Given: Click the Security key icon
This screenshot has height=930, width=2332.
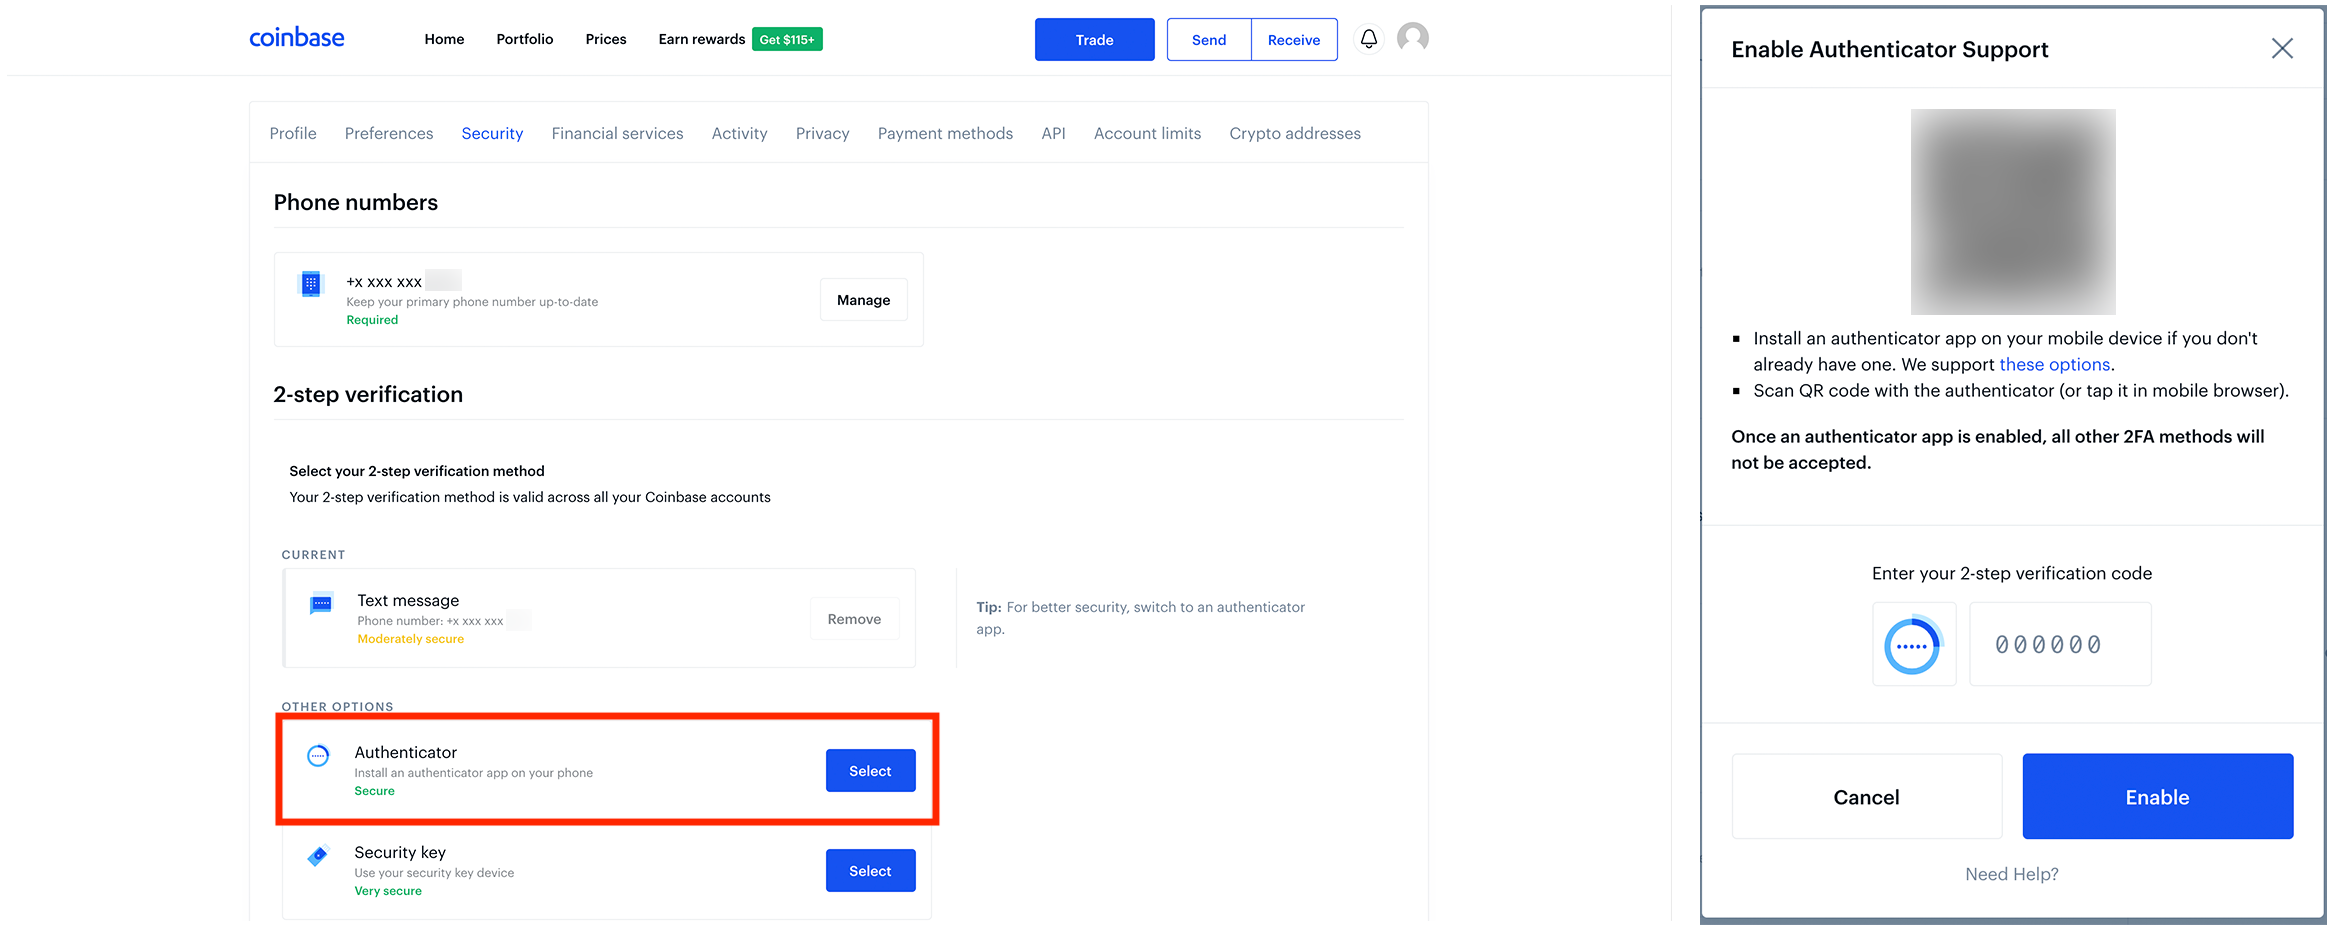Looking at the screenshot, I should click(x=318, y=856).
